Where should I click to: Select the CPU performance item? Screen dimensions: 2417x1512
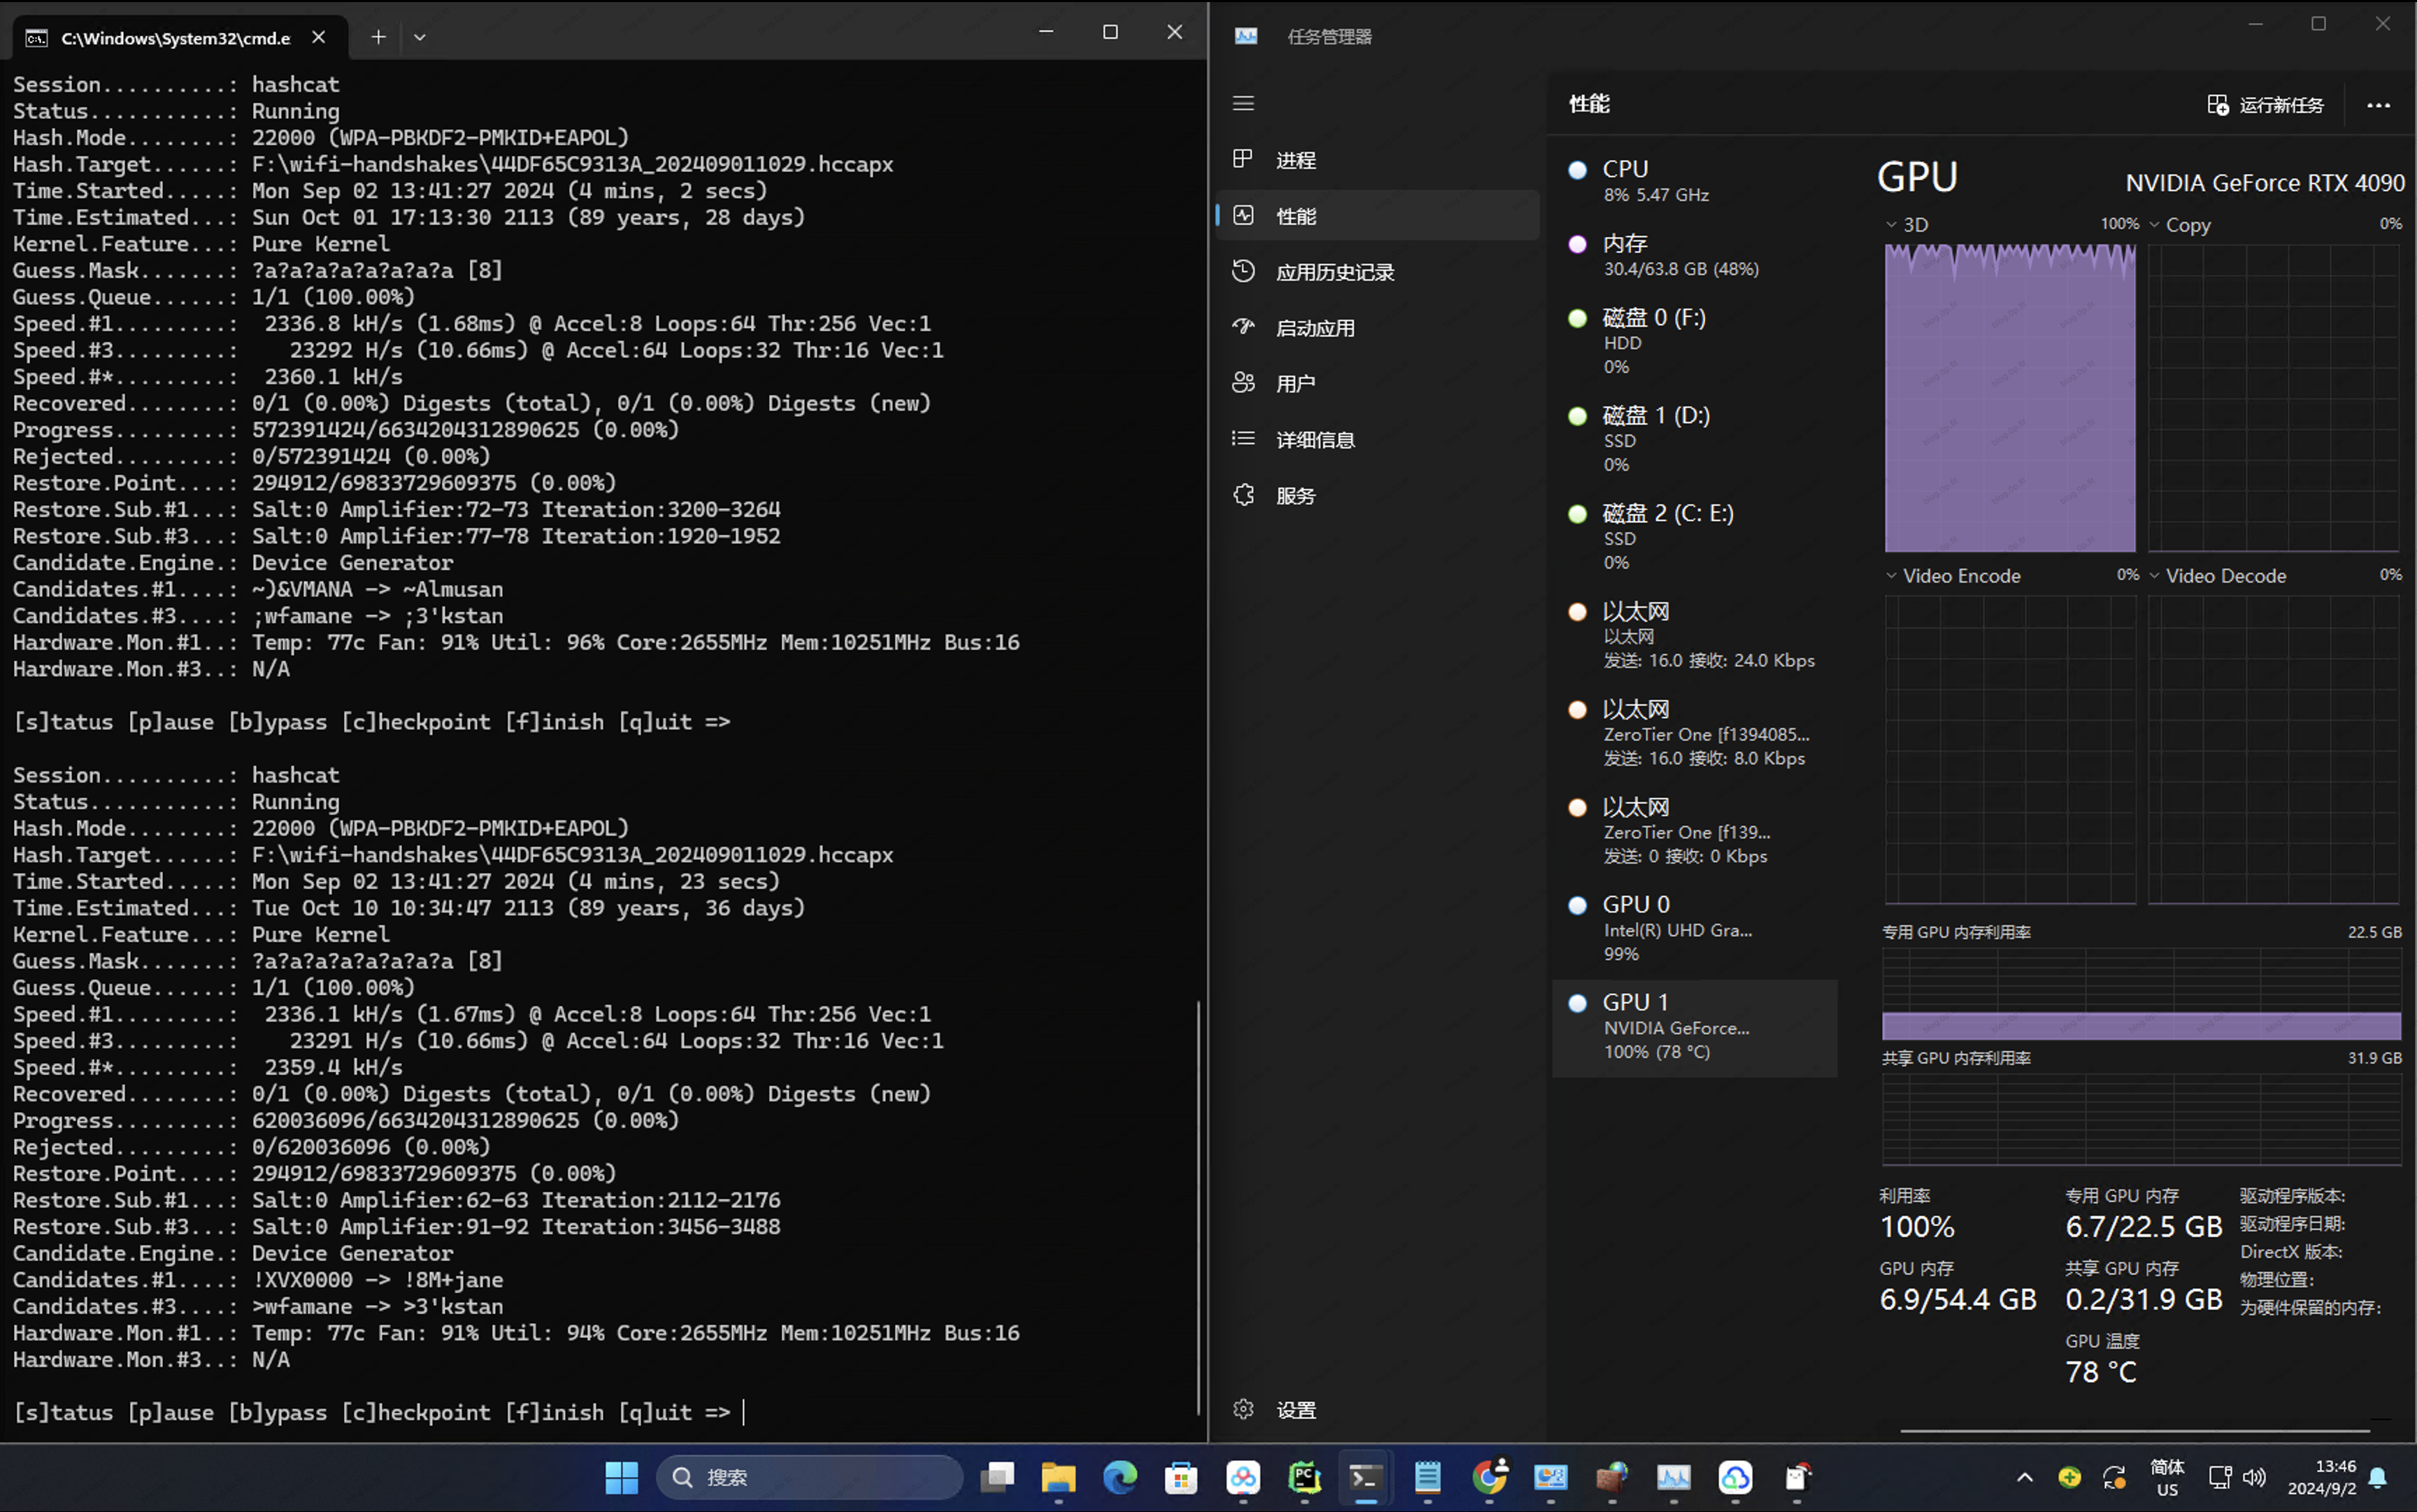pos(1695,181)
